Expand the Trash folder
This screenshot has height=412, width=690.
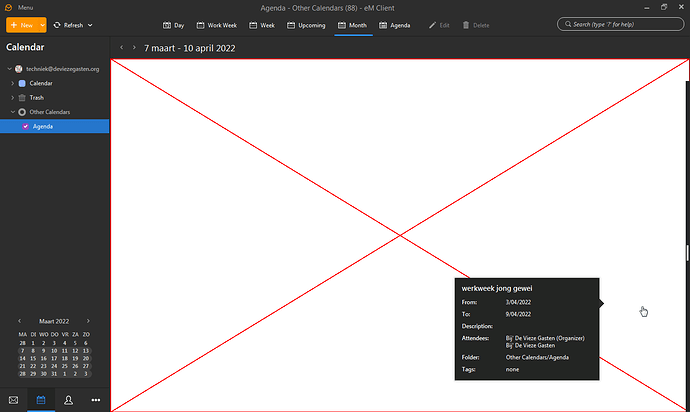click(13, 98)
